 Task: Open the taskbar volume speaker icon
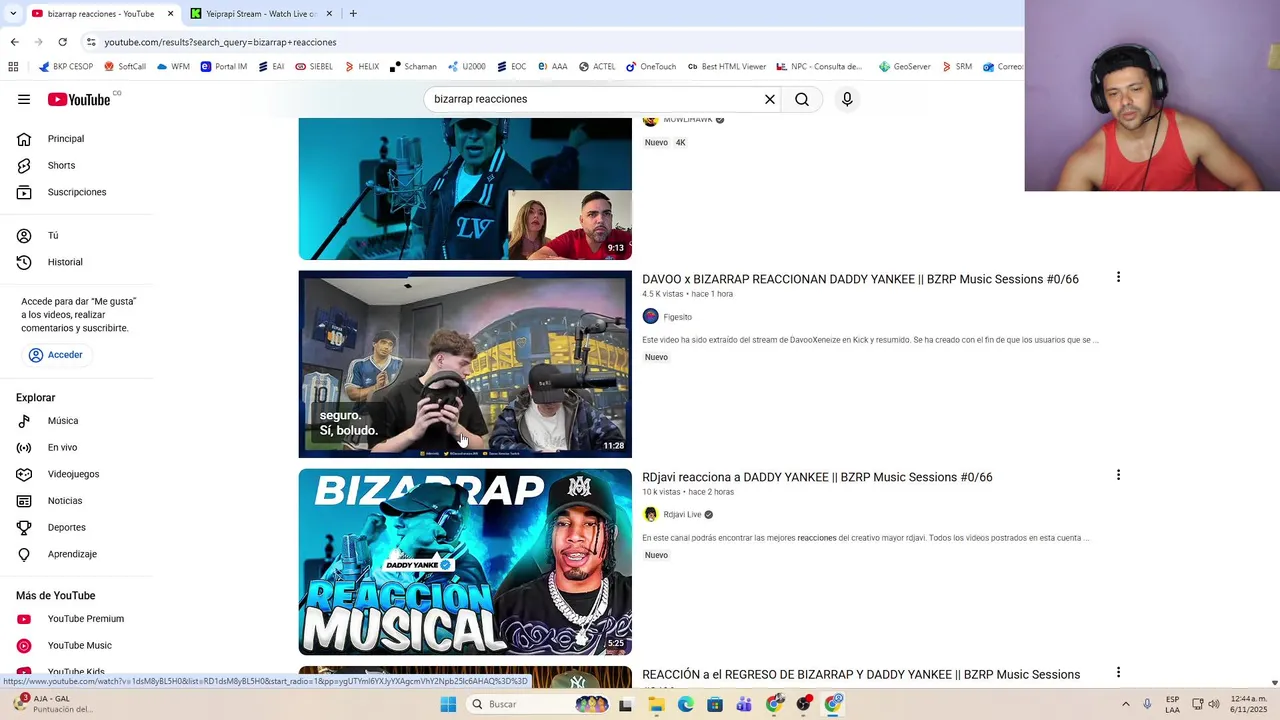1214,704
